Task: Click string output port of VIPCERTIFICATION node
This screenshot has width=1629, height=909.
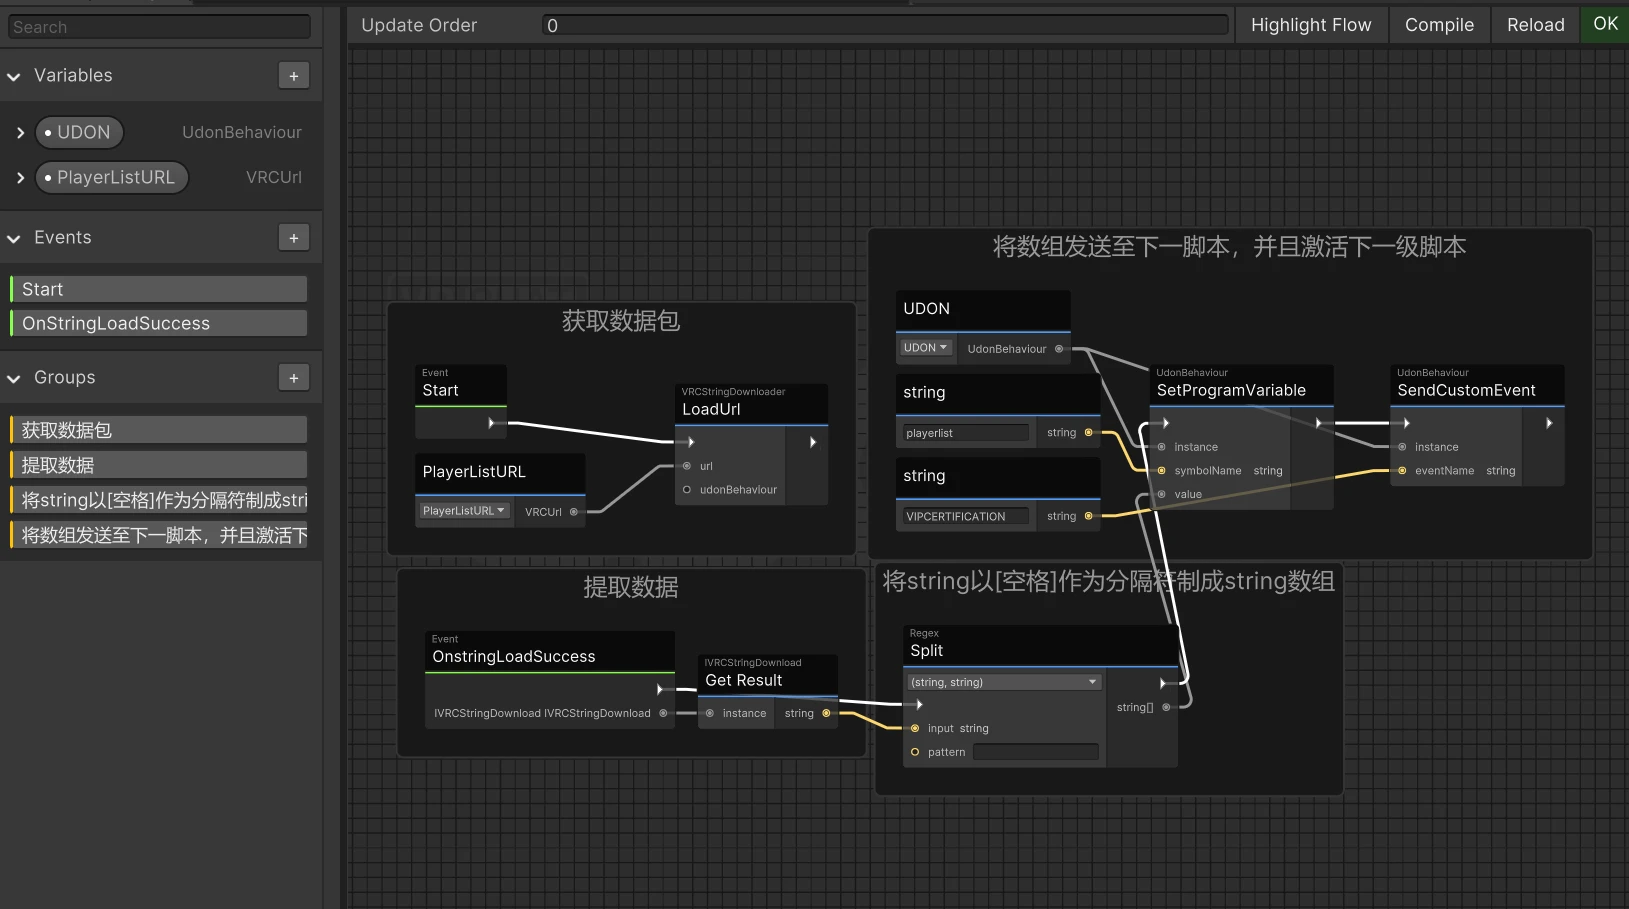Action: point(1089,516)
